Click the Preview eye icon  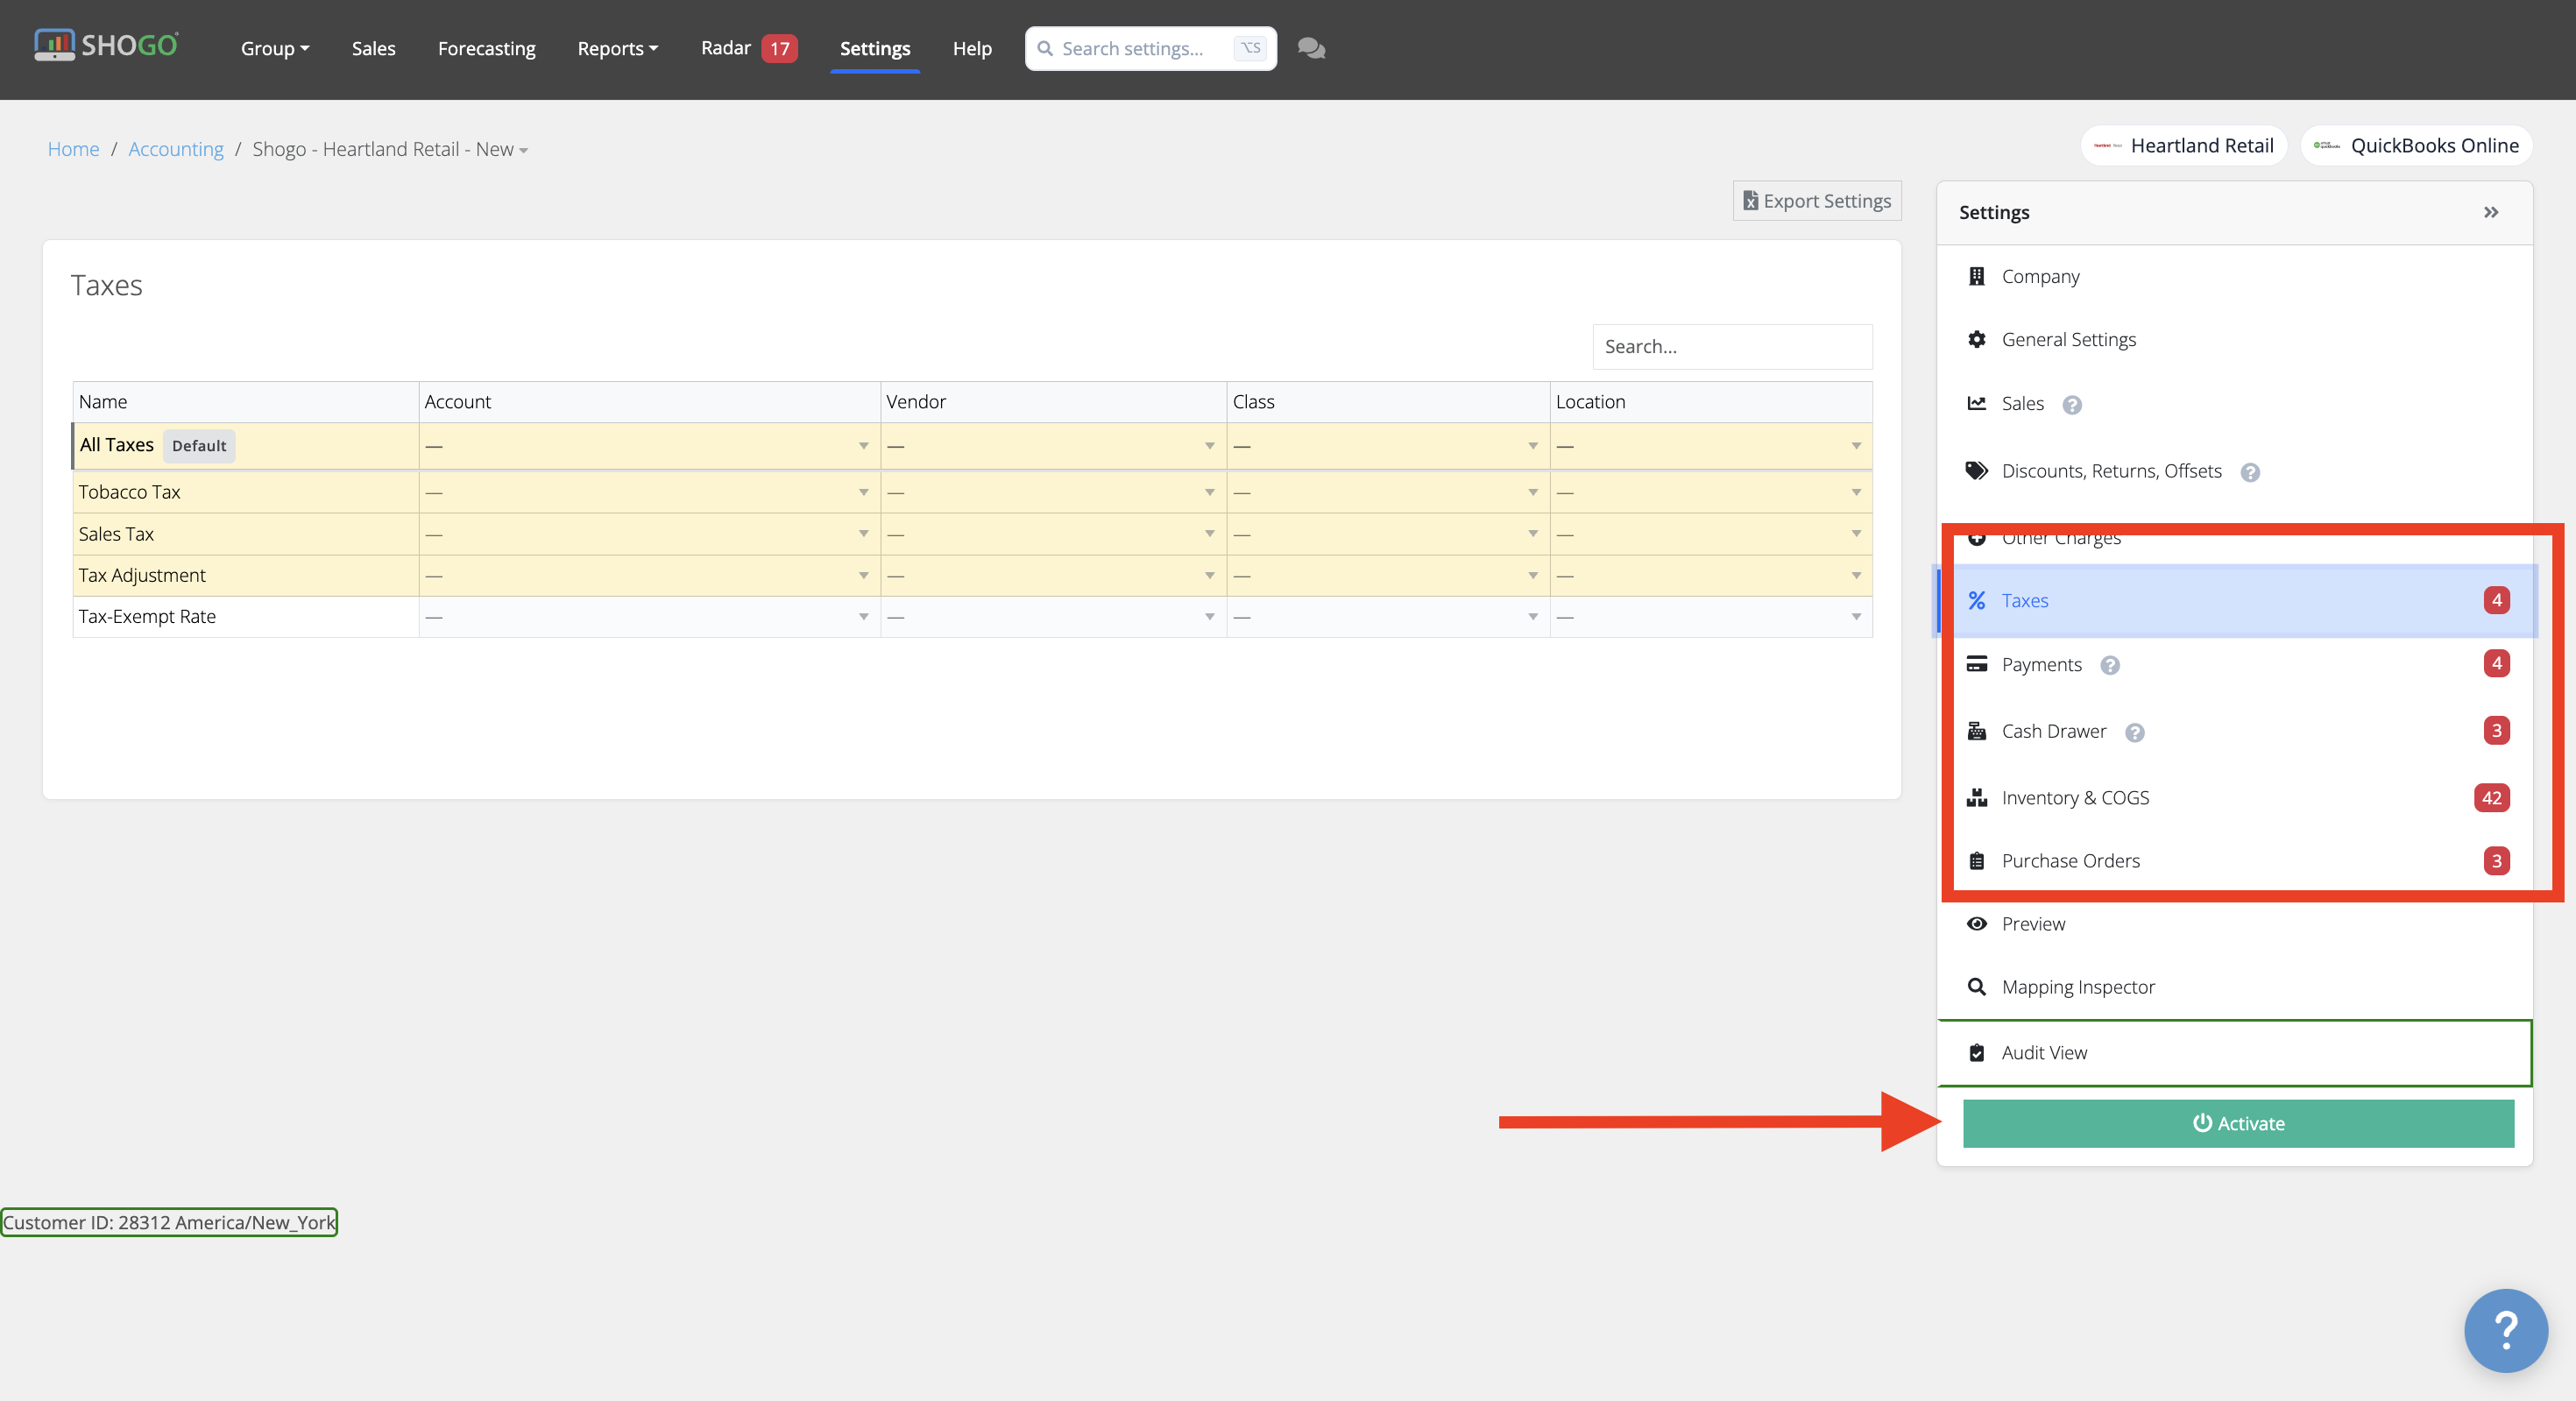(1976, 924)
